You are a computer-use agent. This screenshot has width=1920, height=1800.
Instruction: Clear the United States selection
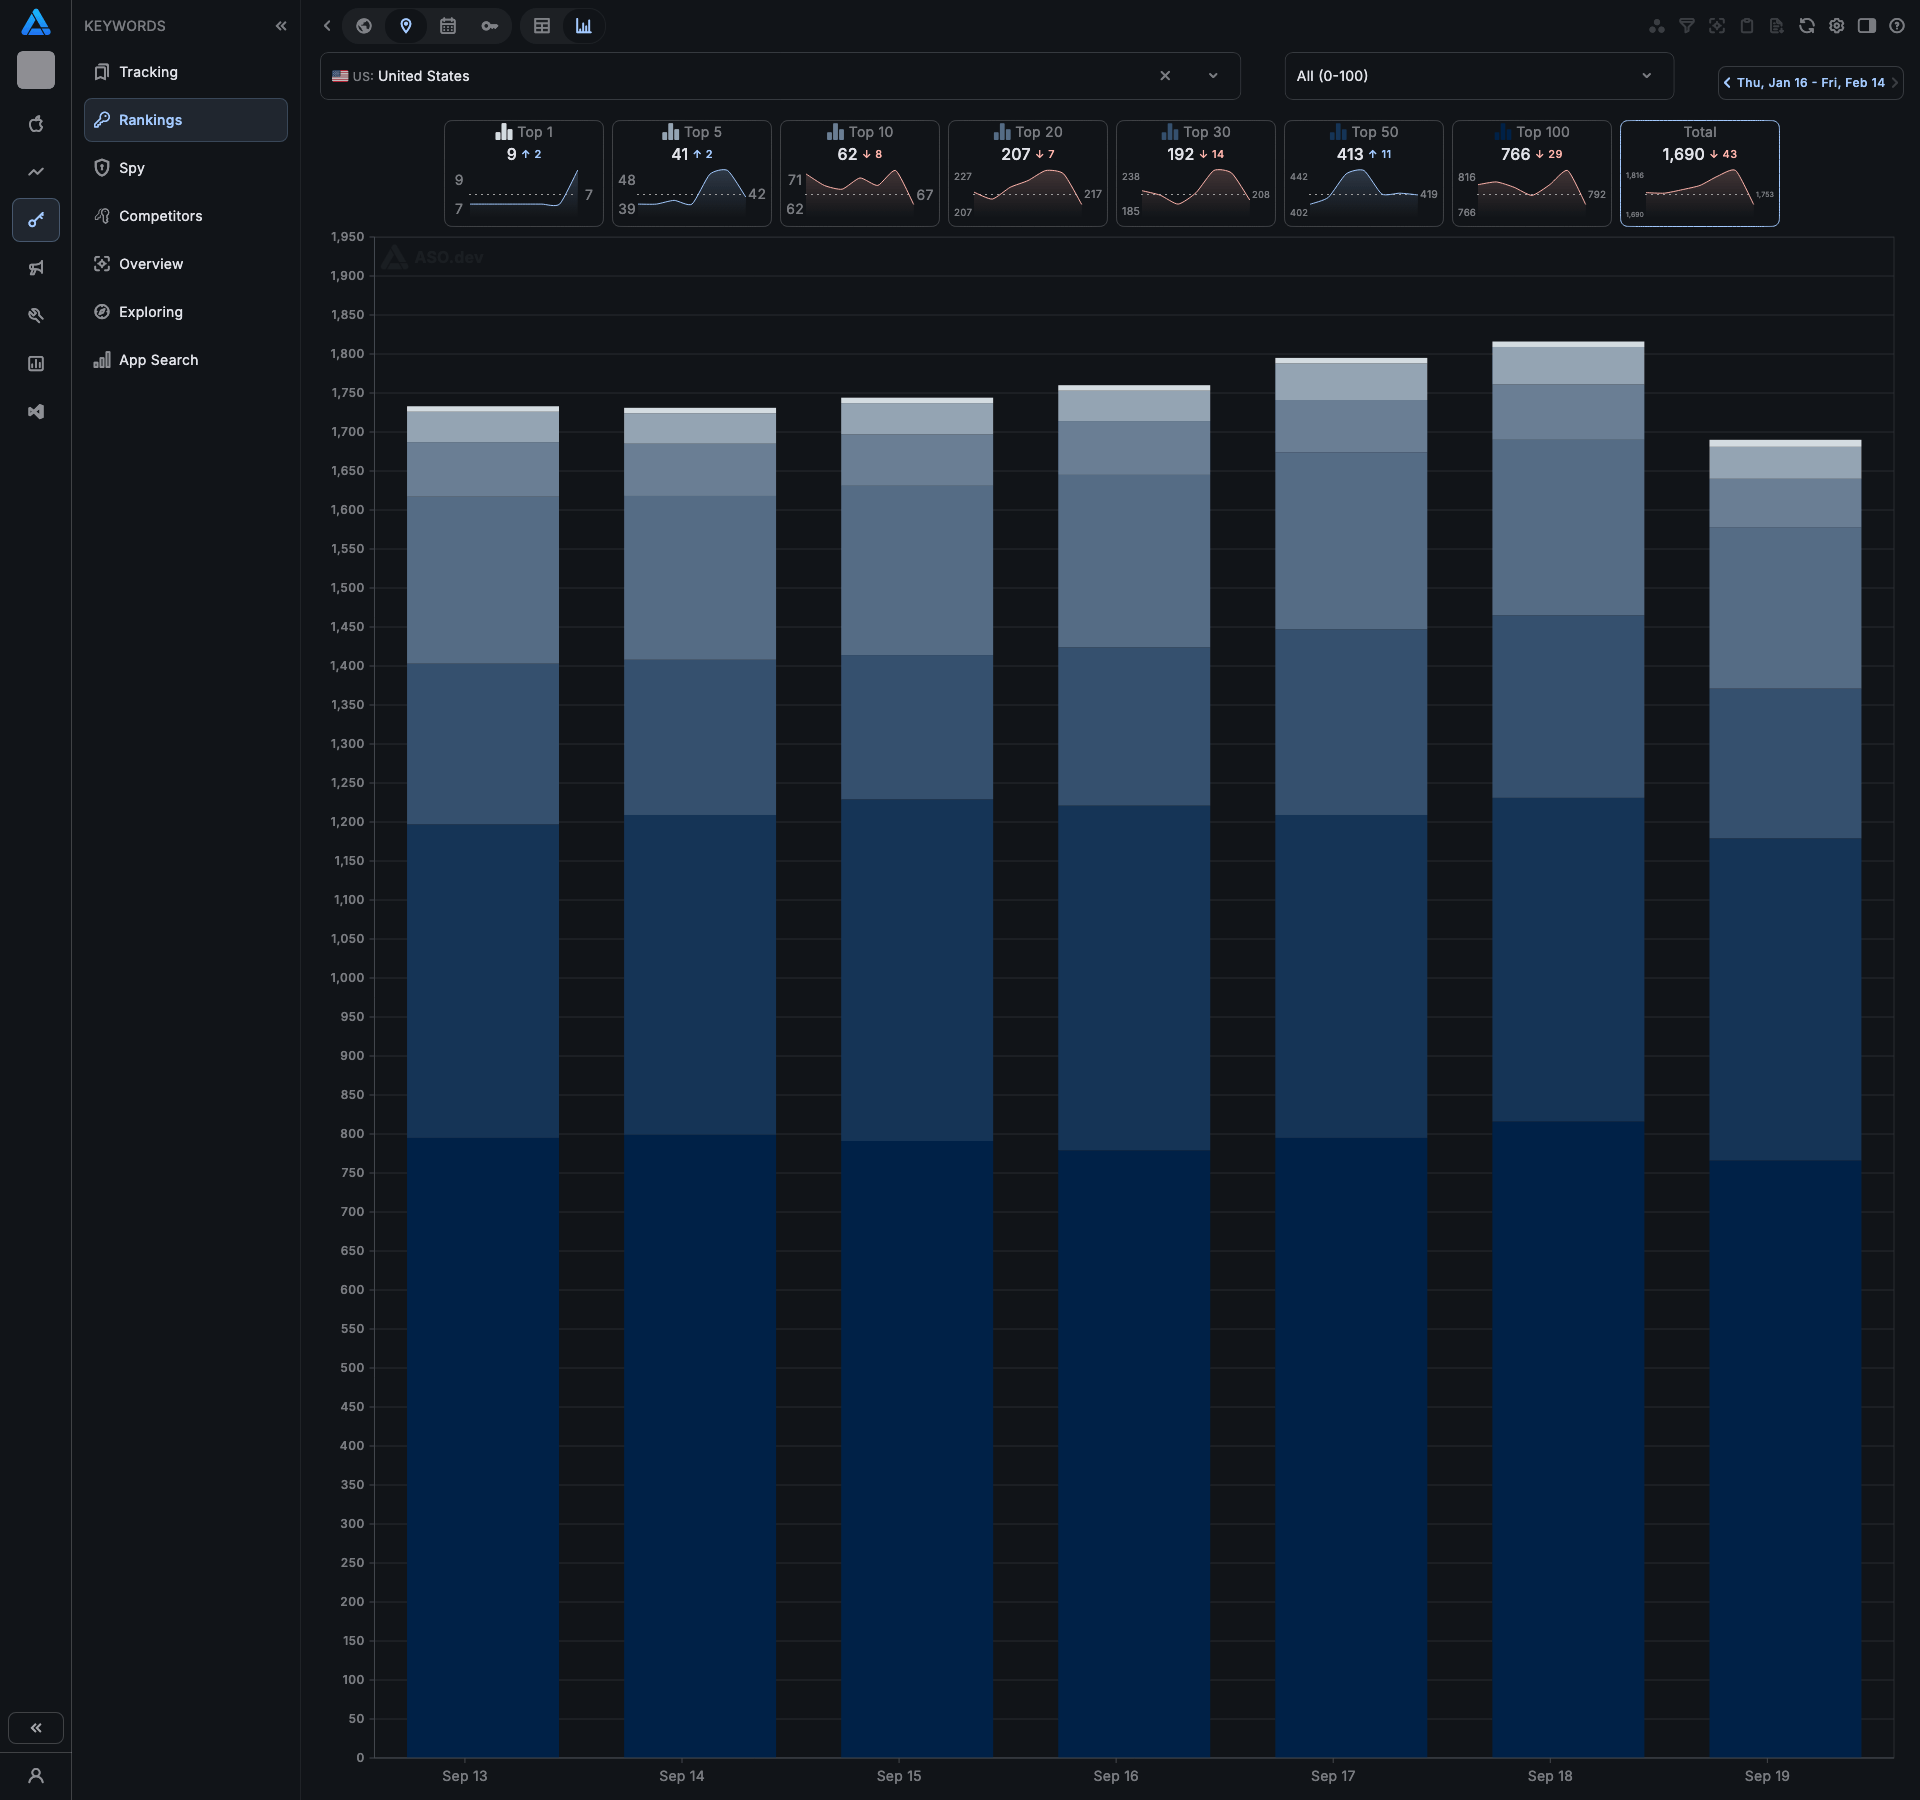pos(1165,76)
